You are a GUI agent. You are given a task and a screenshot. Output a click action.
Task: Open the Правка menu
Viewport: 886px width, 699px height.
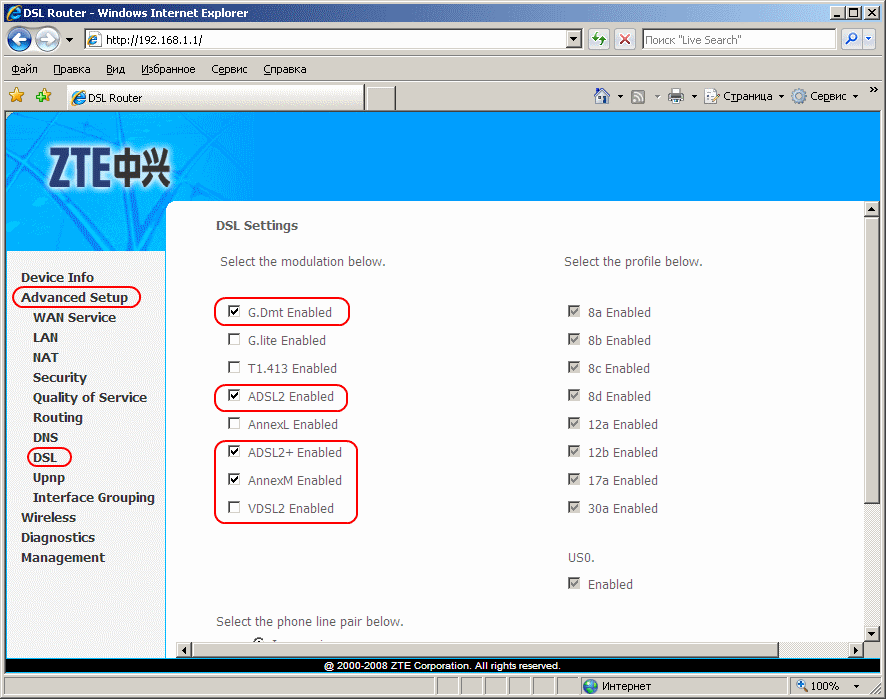(72, 69)
